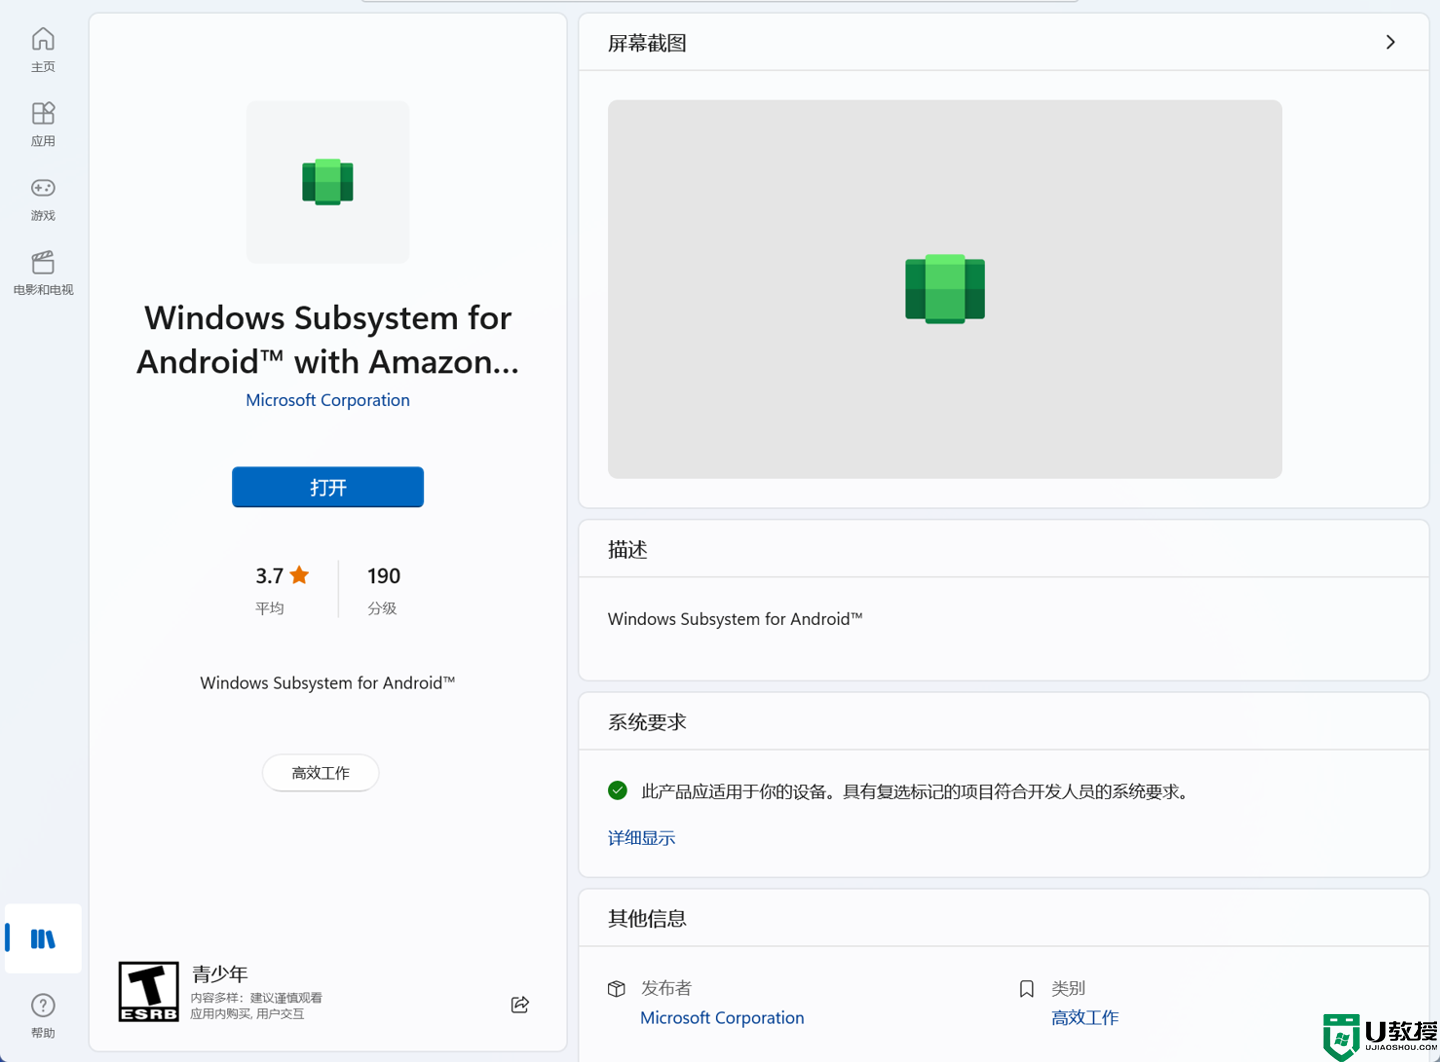Click the 高效工作 tag pill

(x=321, y=773)
